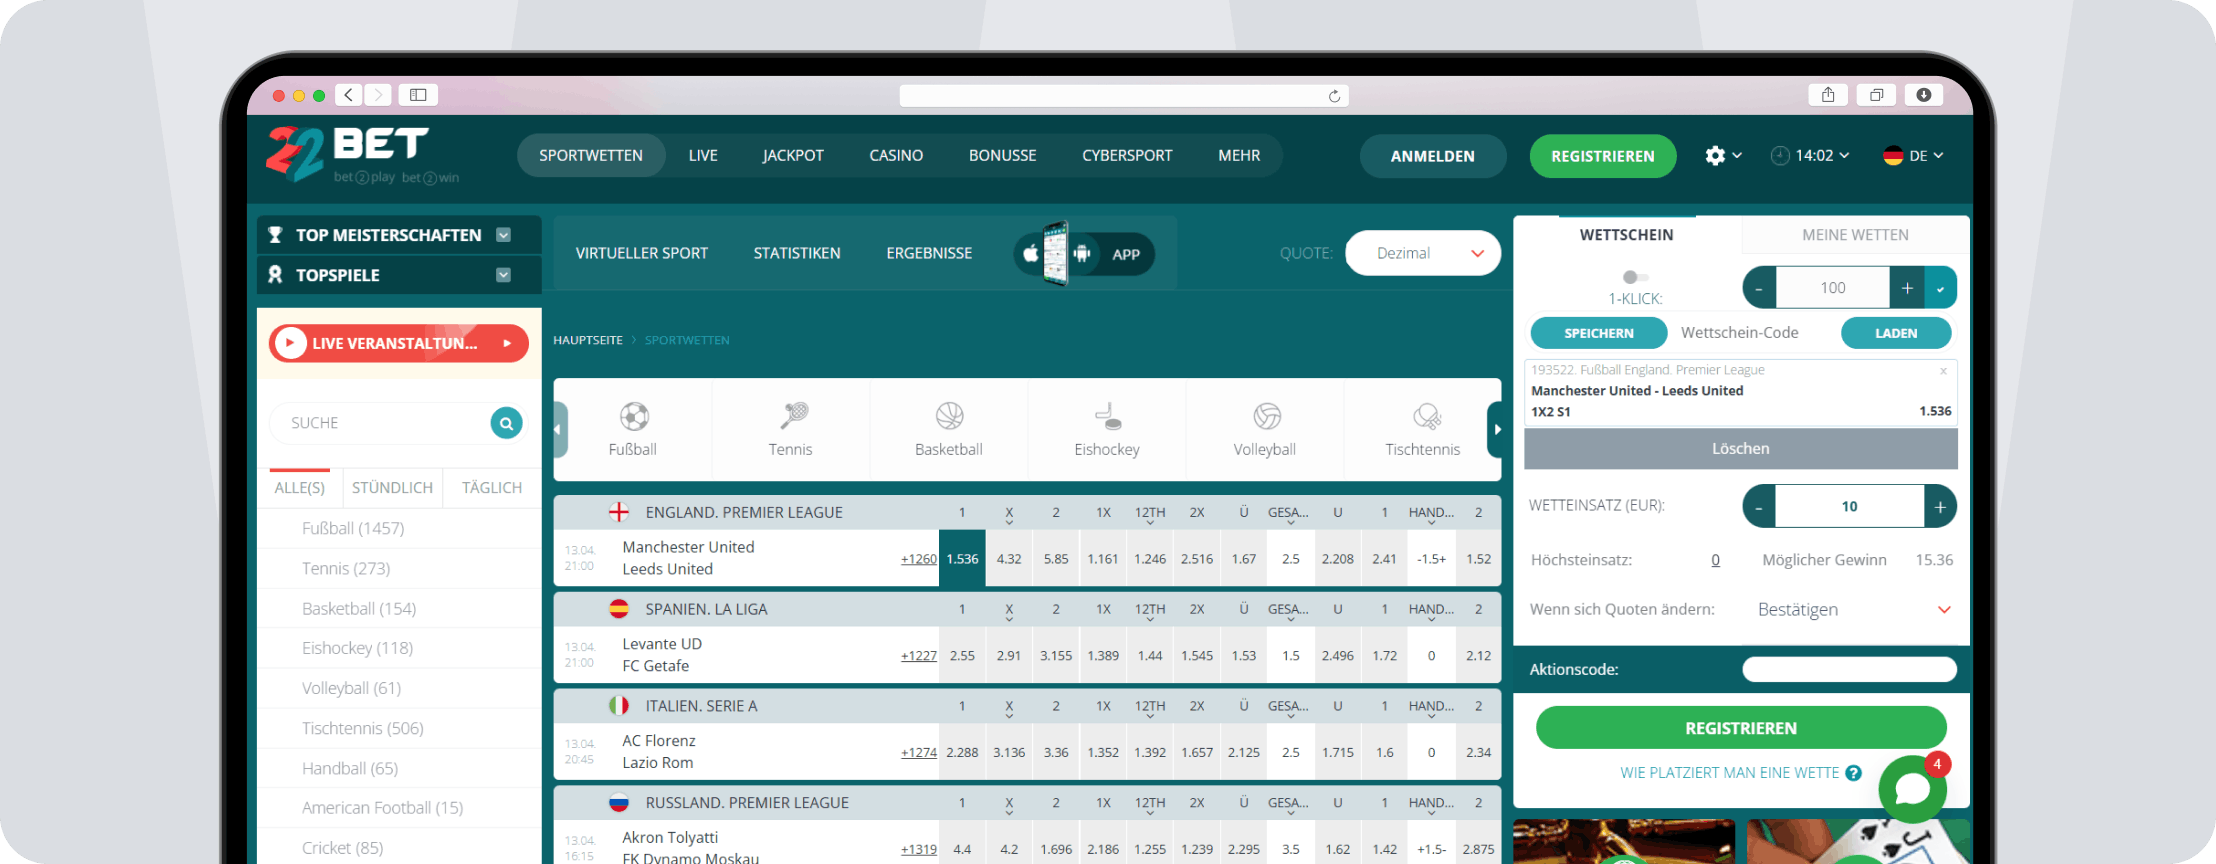Click the live play icon in banner

290,343
